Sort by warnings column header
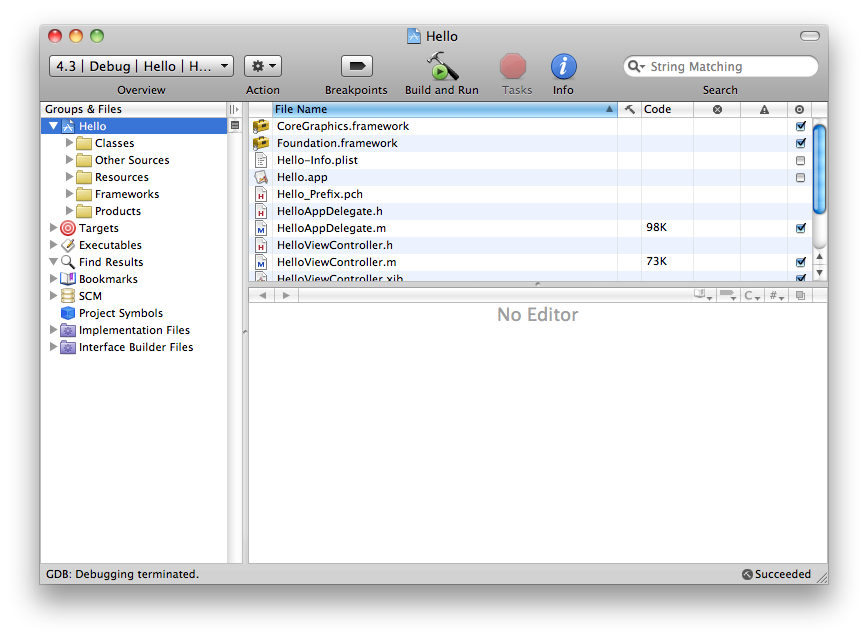Screen dimensions: 868x639 (x=764, y=109)
